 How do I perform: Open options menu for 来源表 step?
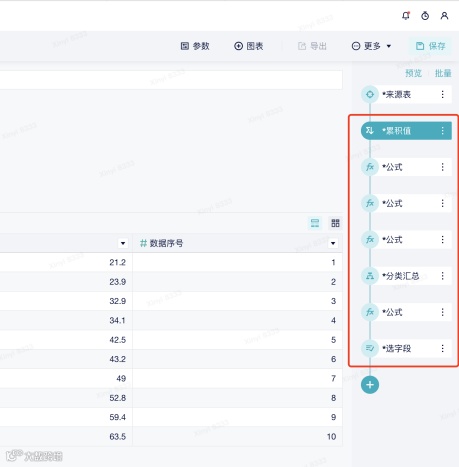coord(442,94)
